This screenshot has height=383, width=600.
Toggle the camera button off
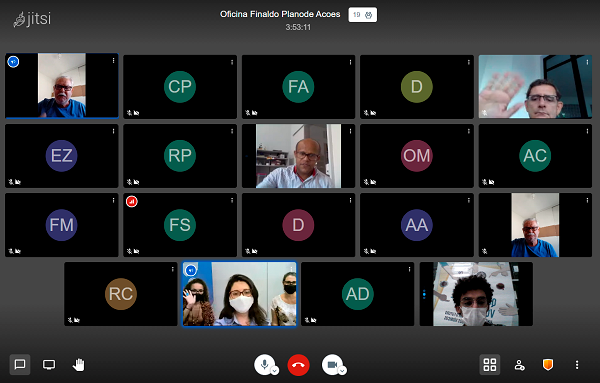(x=332, y=364)
